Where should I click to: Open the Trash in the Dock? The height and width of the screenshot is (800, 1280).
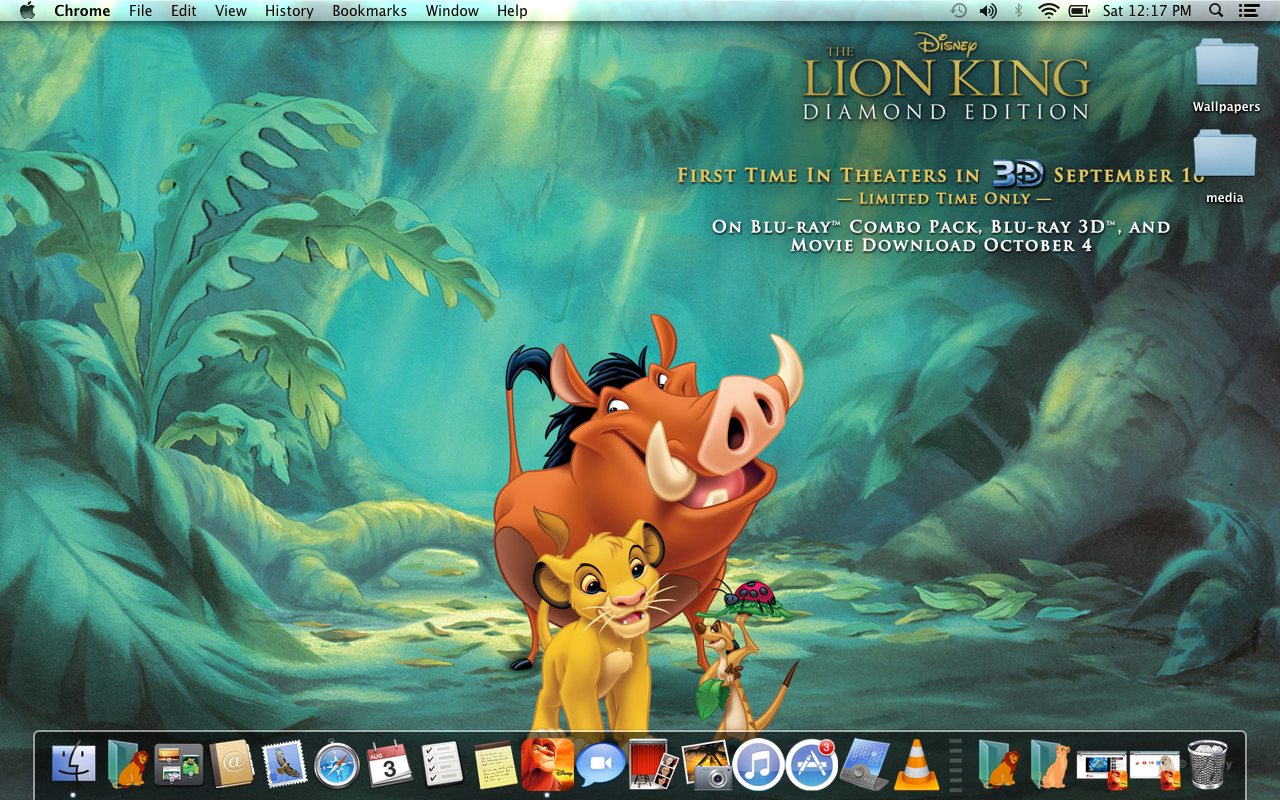pyautogui.click(x=1207, y=766)
